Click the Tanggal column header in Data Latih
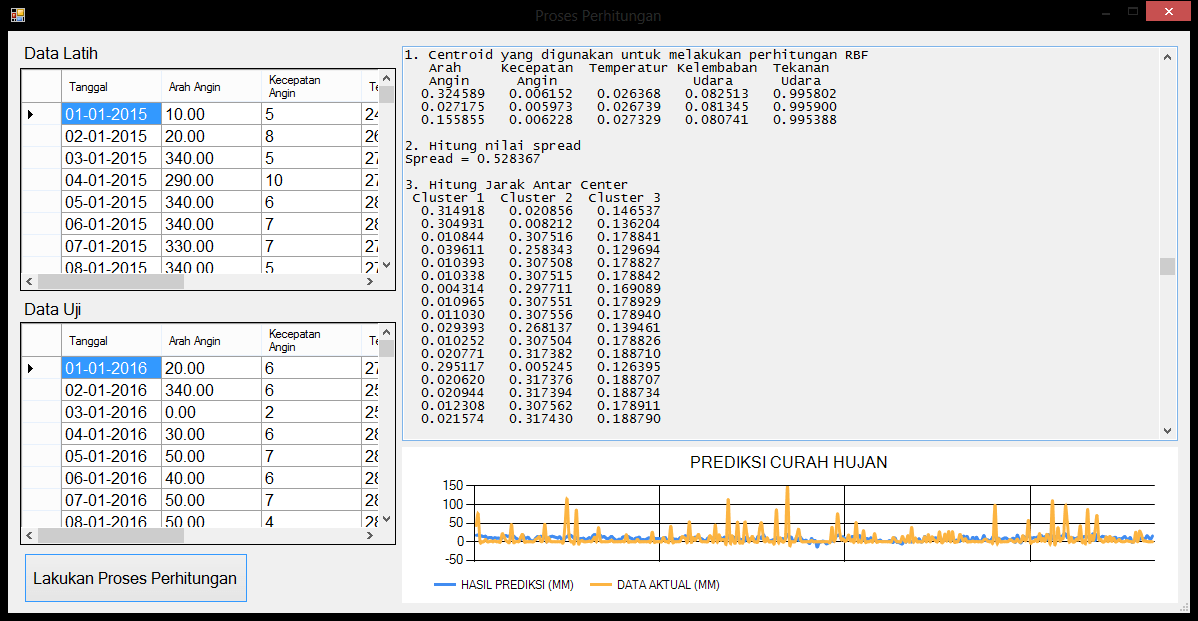This screenshot has height=621, width=1198. coord(90,87)
